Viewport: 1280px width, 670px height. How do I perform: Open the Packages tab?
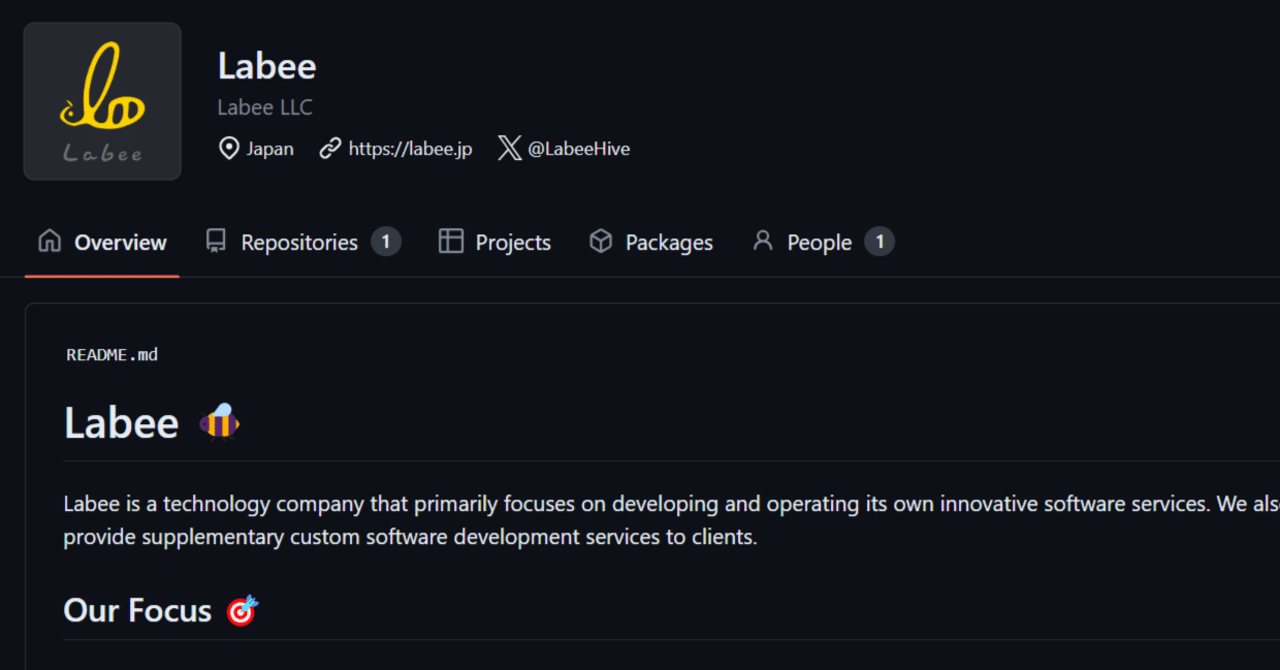coord(668,241)
